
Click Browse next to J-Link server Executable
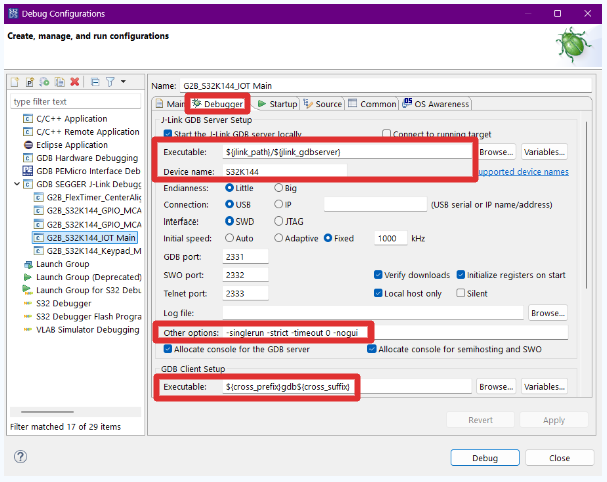496,152
